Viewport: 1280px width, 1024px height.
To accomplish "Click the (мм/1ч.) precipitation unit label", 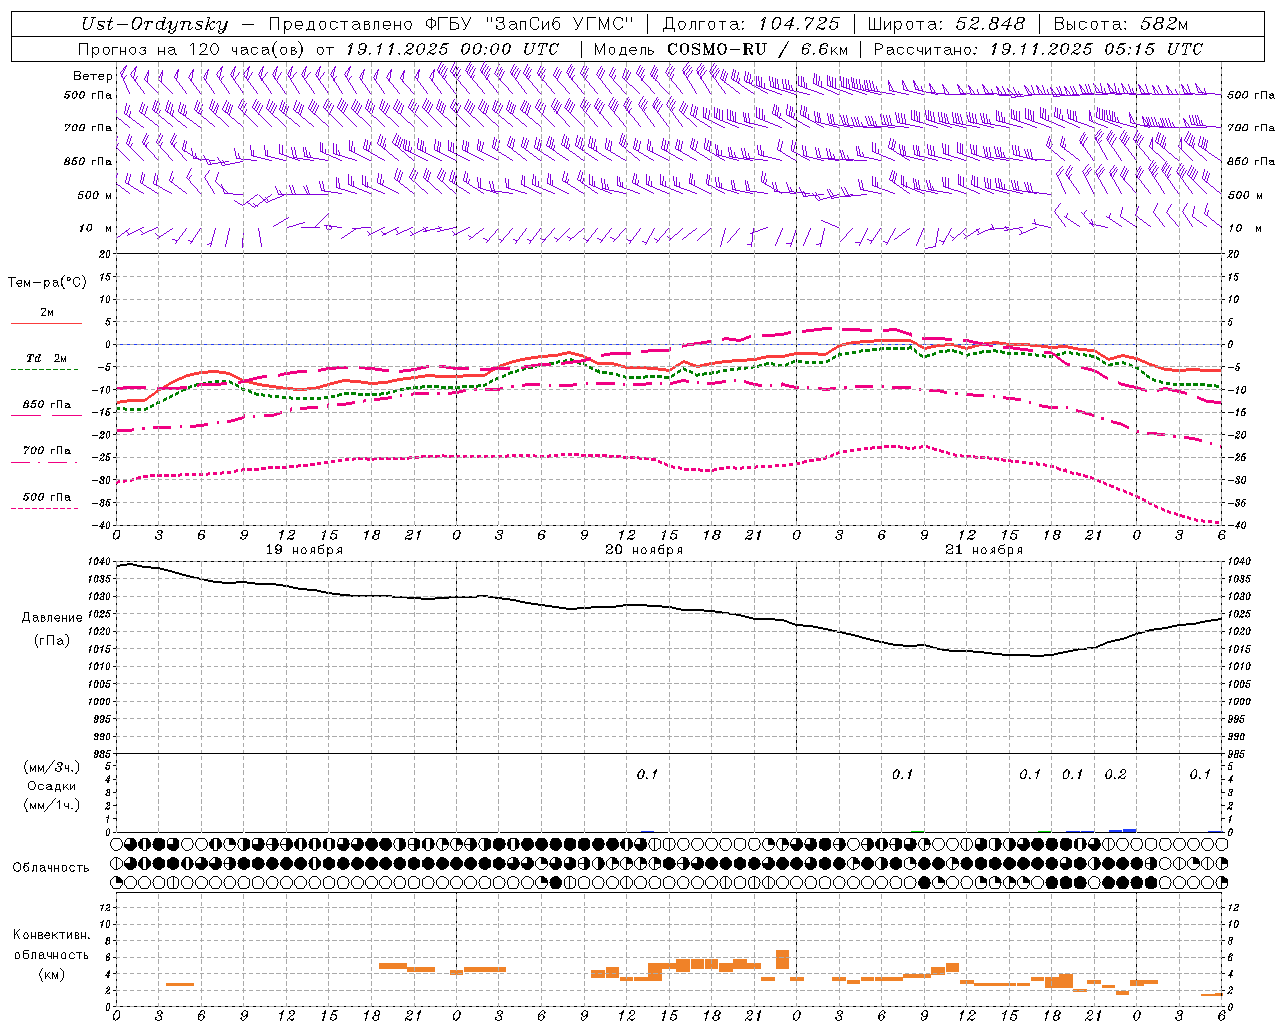I will 54,805.
